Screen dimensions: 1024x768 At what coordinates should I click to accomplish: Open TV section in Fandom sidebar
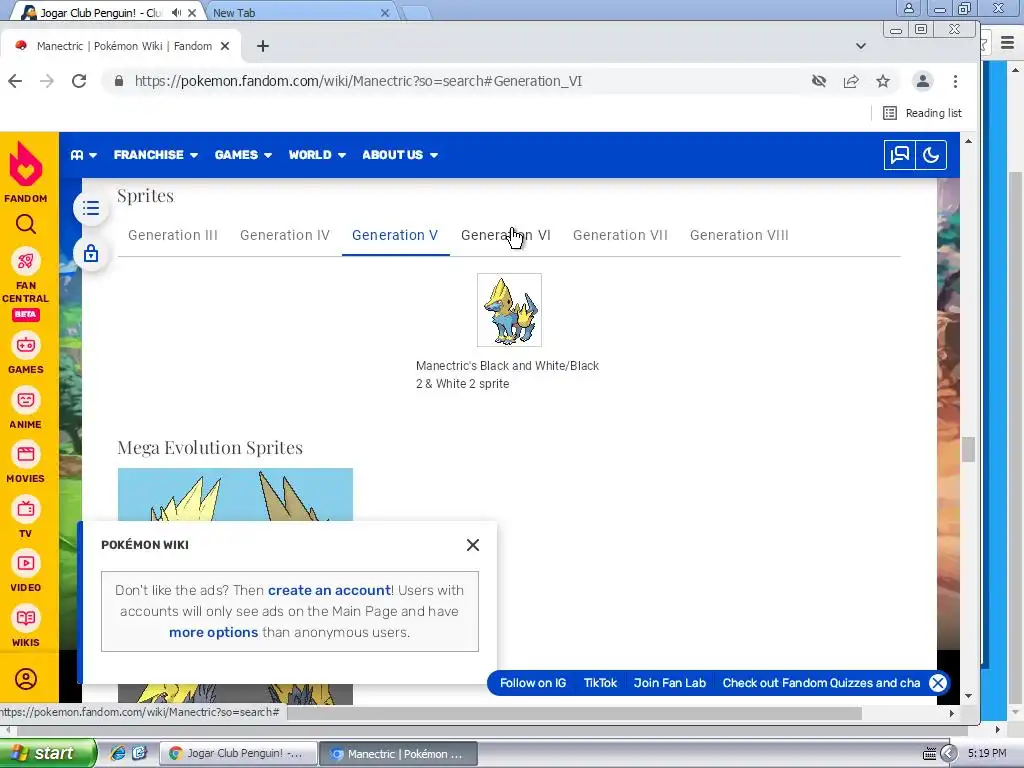point(25,518)
